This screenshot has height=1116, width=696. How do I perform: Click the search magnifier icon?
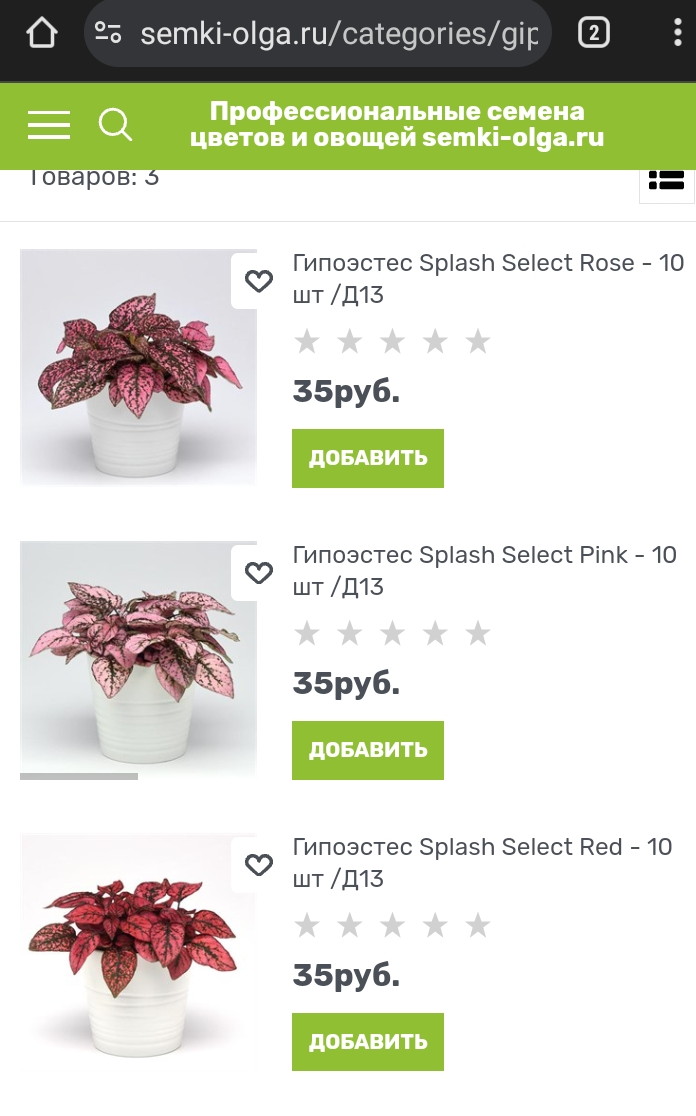click(x=115, y=125)
